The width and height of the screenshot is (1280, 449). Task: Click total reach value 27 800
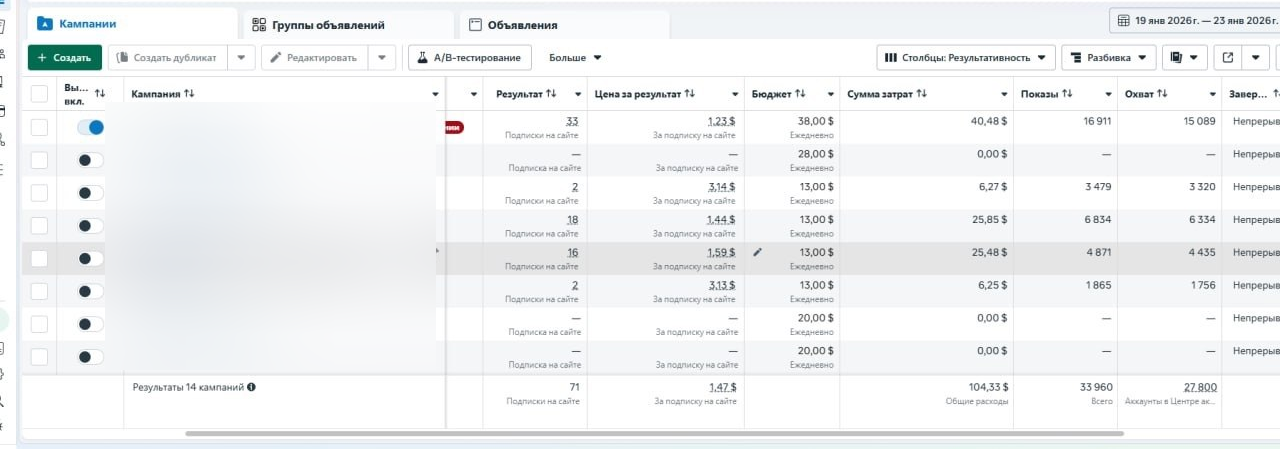[1200, 386]
